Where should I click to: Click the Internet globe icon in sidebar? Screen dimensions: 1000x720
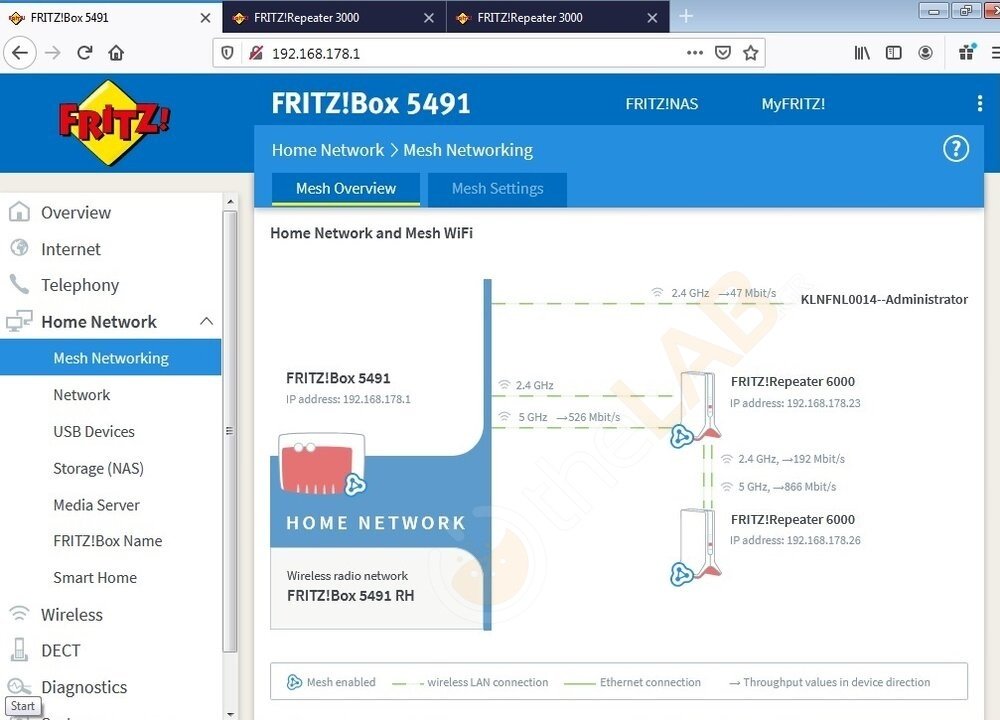point(19,247)
